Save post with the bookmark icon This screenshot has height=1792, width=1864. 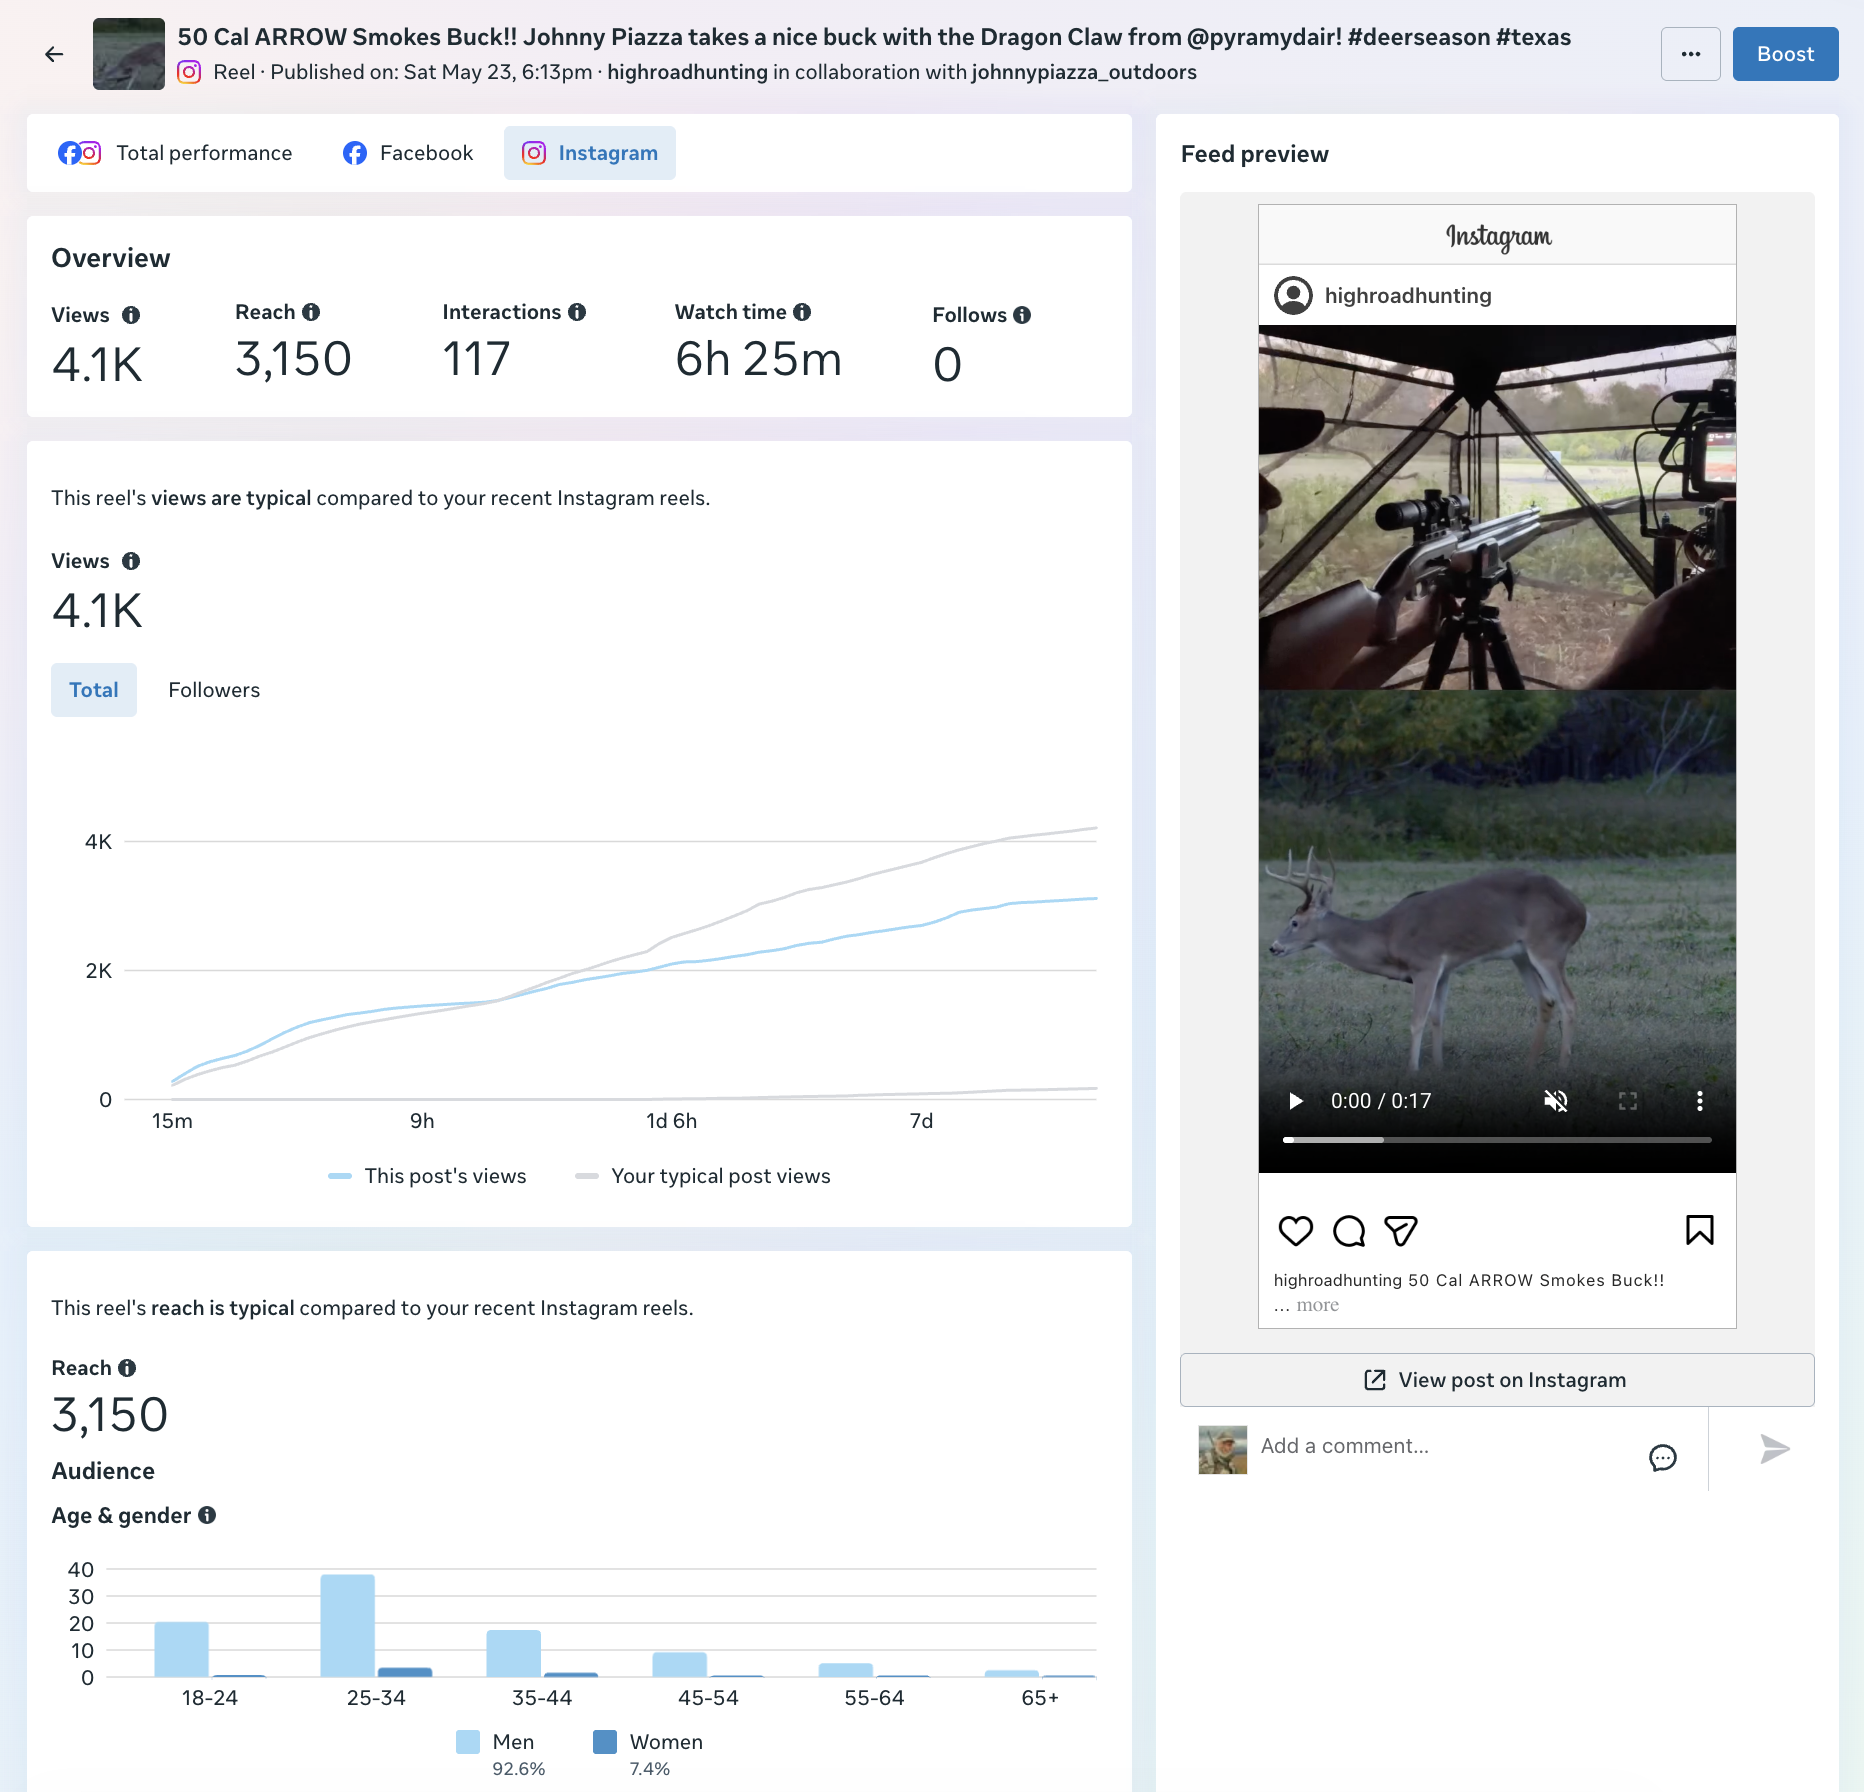pos(1700,1230)
